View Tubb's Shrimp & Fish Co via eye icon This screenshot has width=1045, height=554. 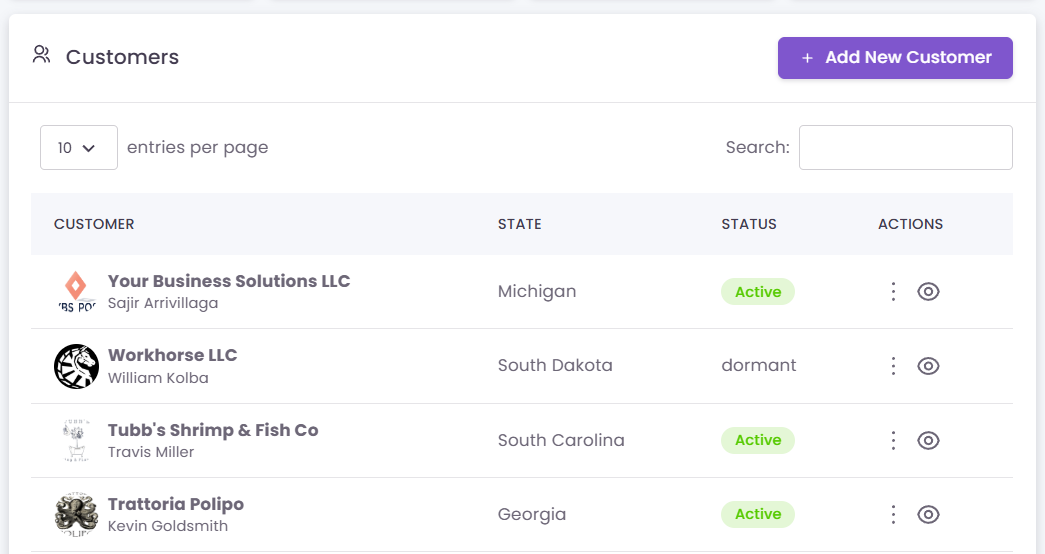click(928, 440)
